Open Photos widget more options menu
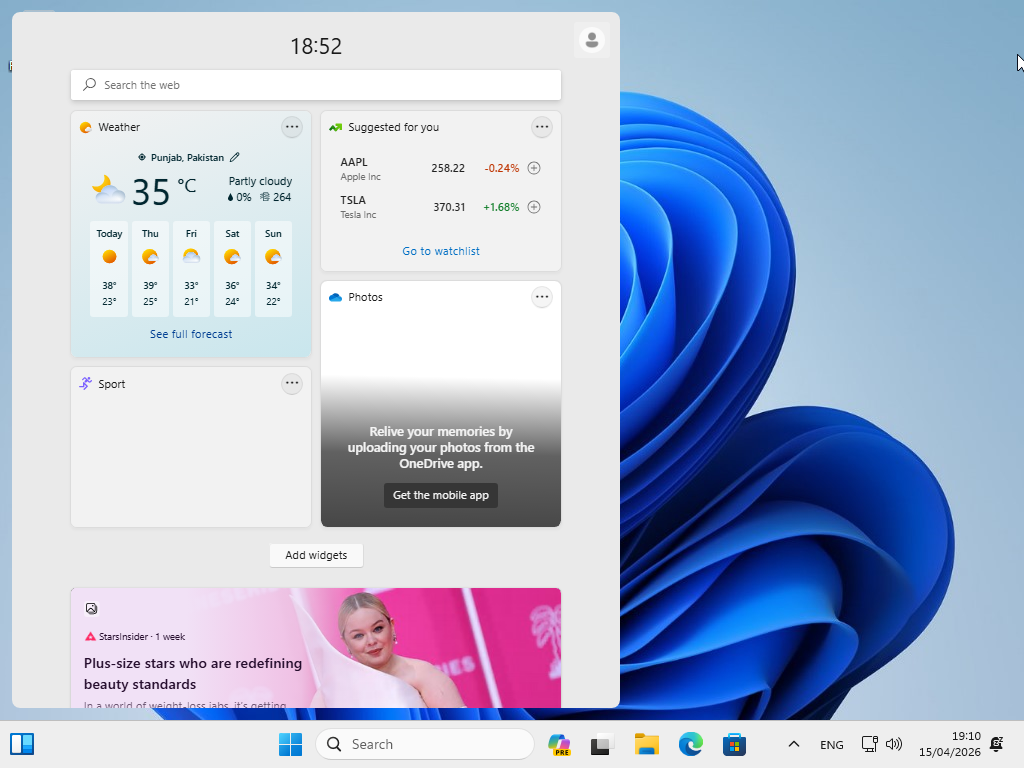Image resolution: width=1024 pixels, height=768 pixels. [541, 297]
